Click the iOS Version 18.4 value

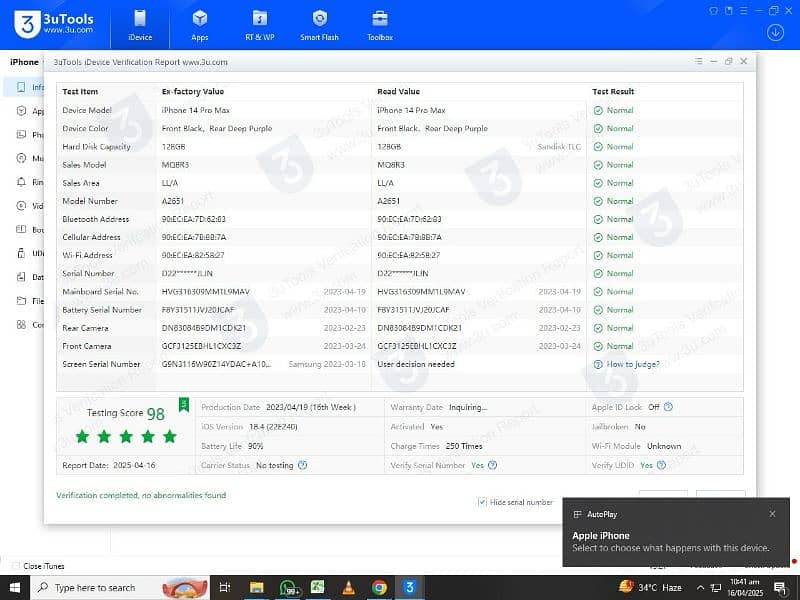tap(273, 427)
